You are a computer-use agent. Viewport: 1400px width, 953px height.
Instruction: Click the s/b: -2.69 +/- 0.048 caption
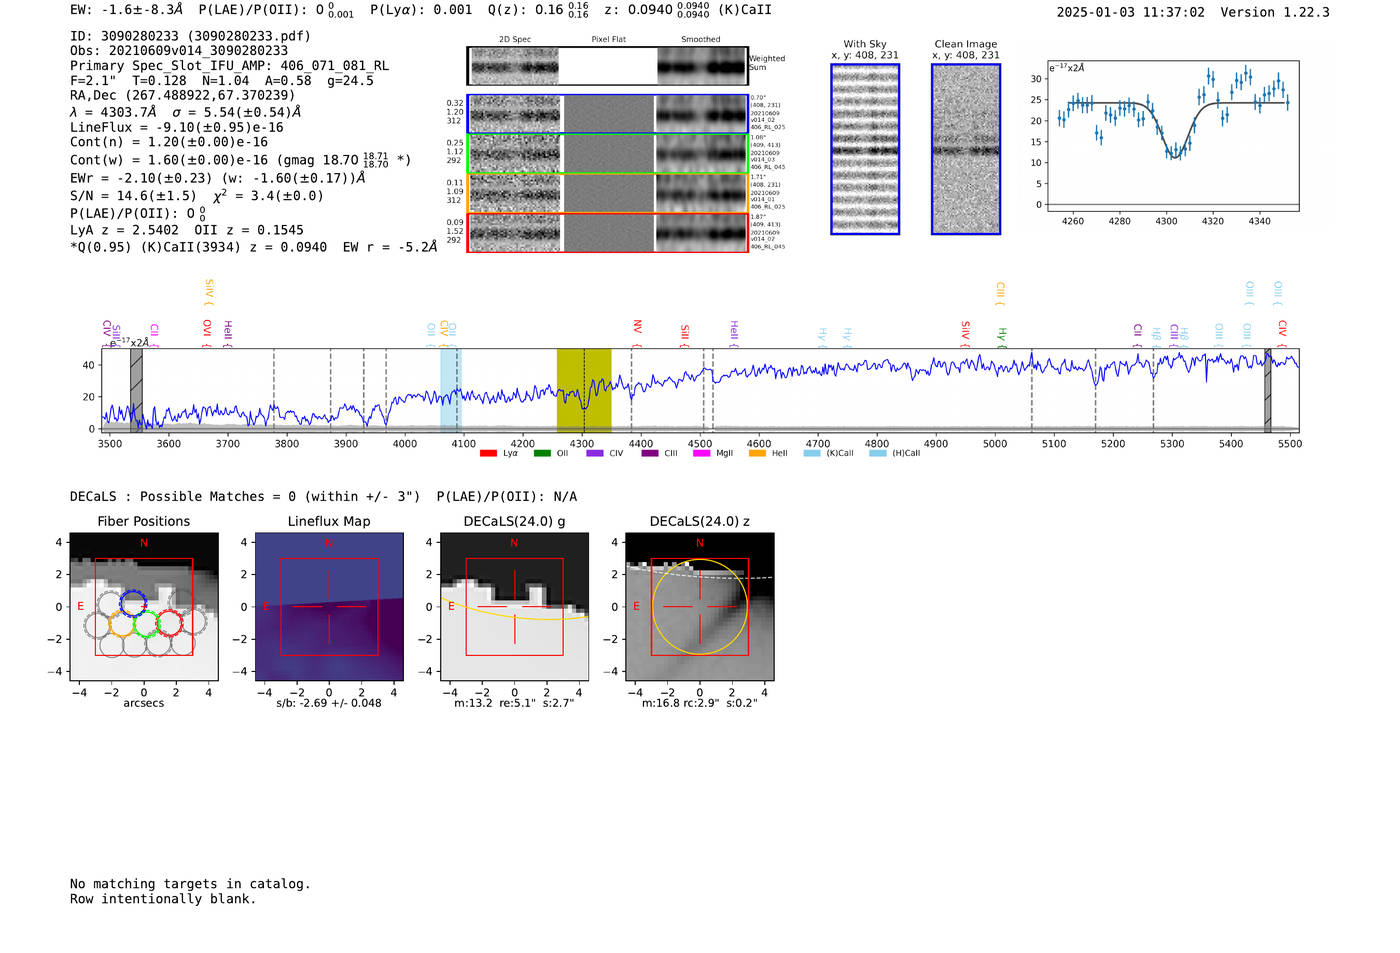click(x=329, y=703)
